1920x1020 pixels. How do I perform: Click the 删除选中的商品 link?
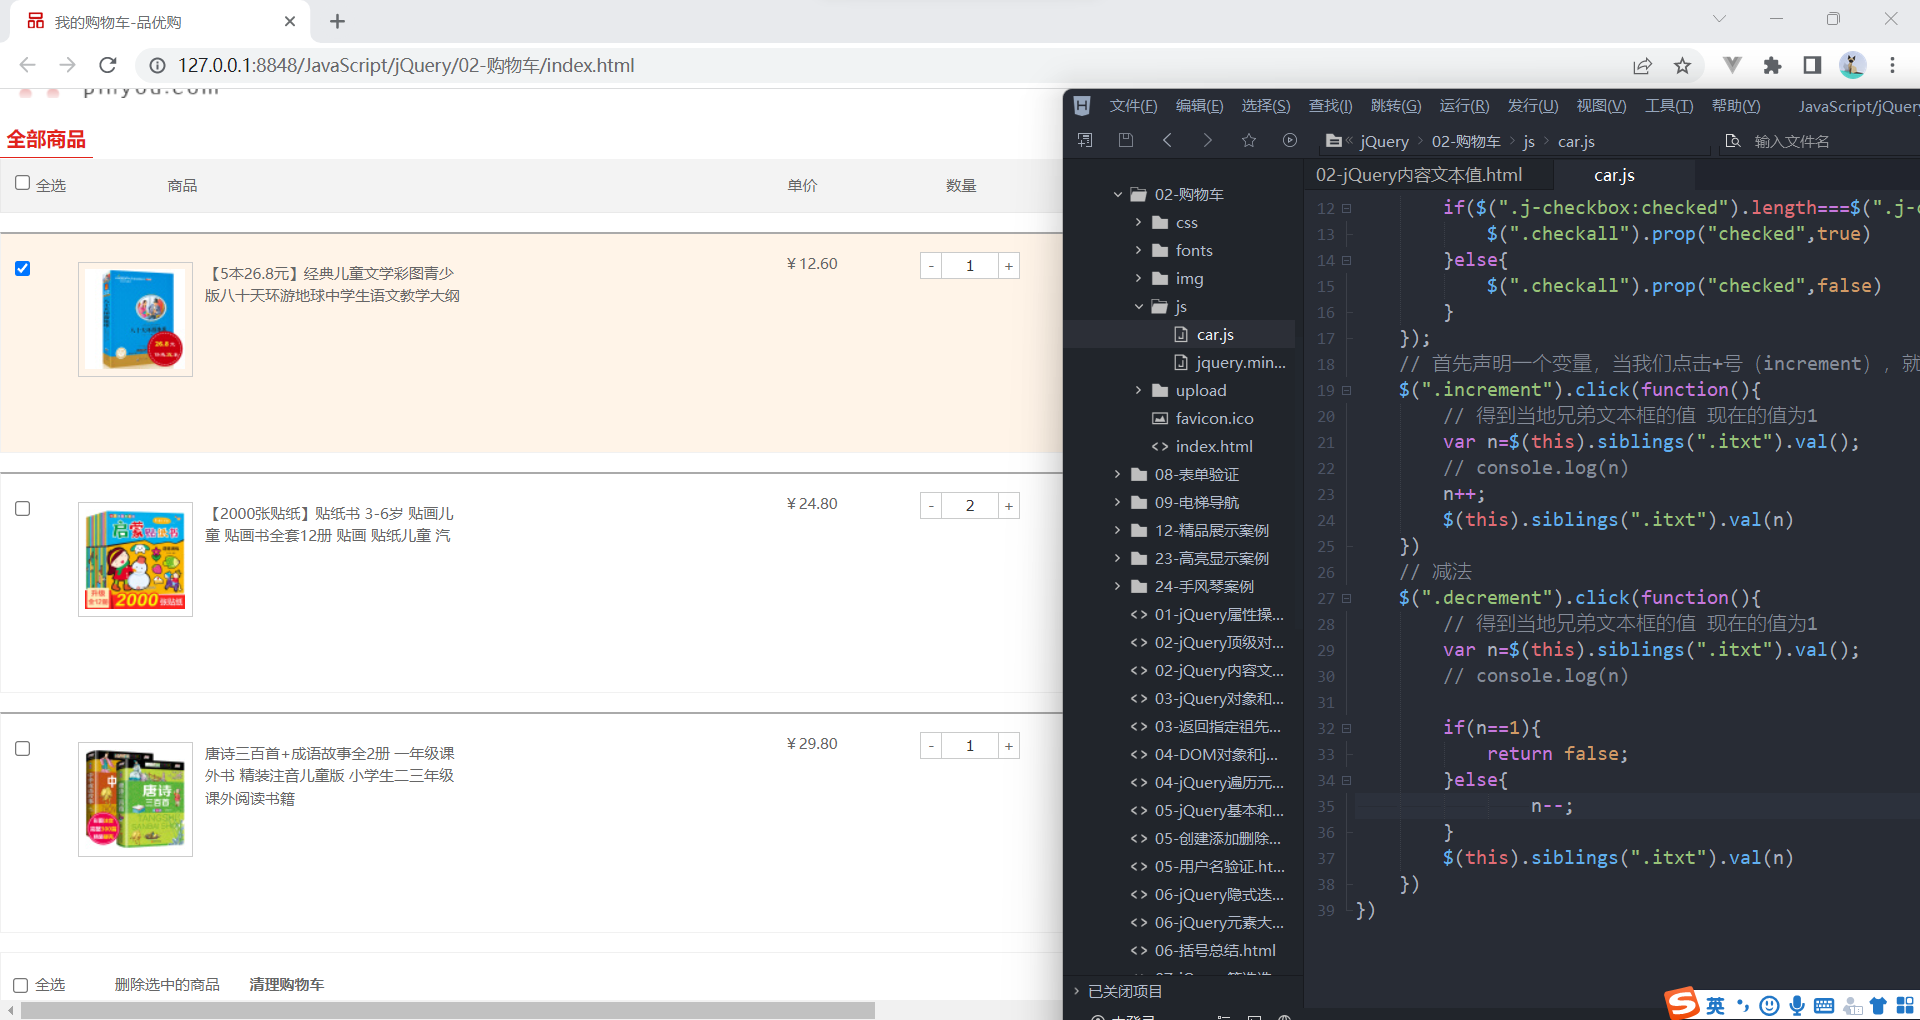(x=167, y=984)
